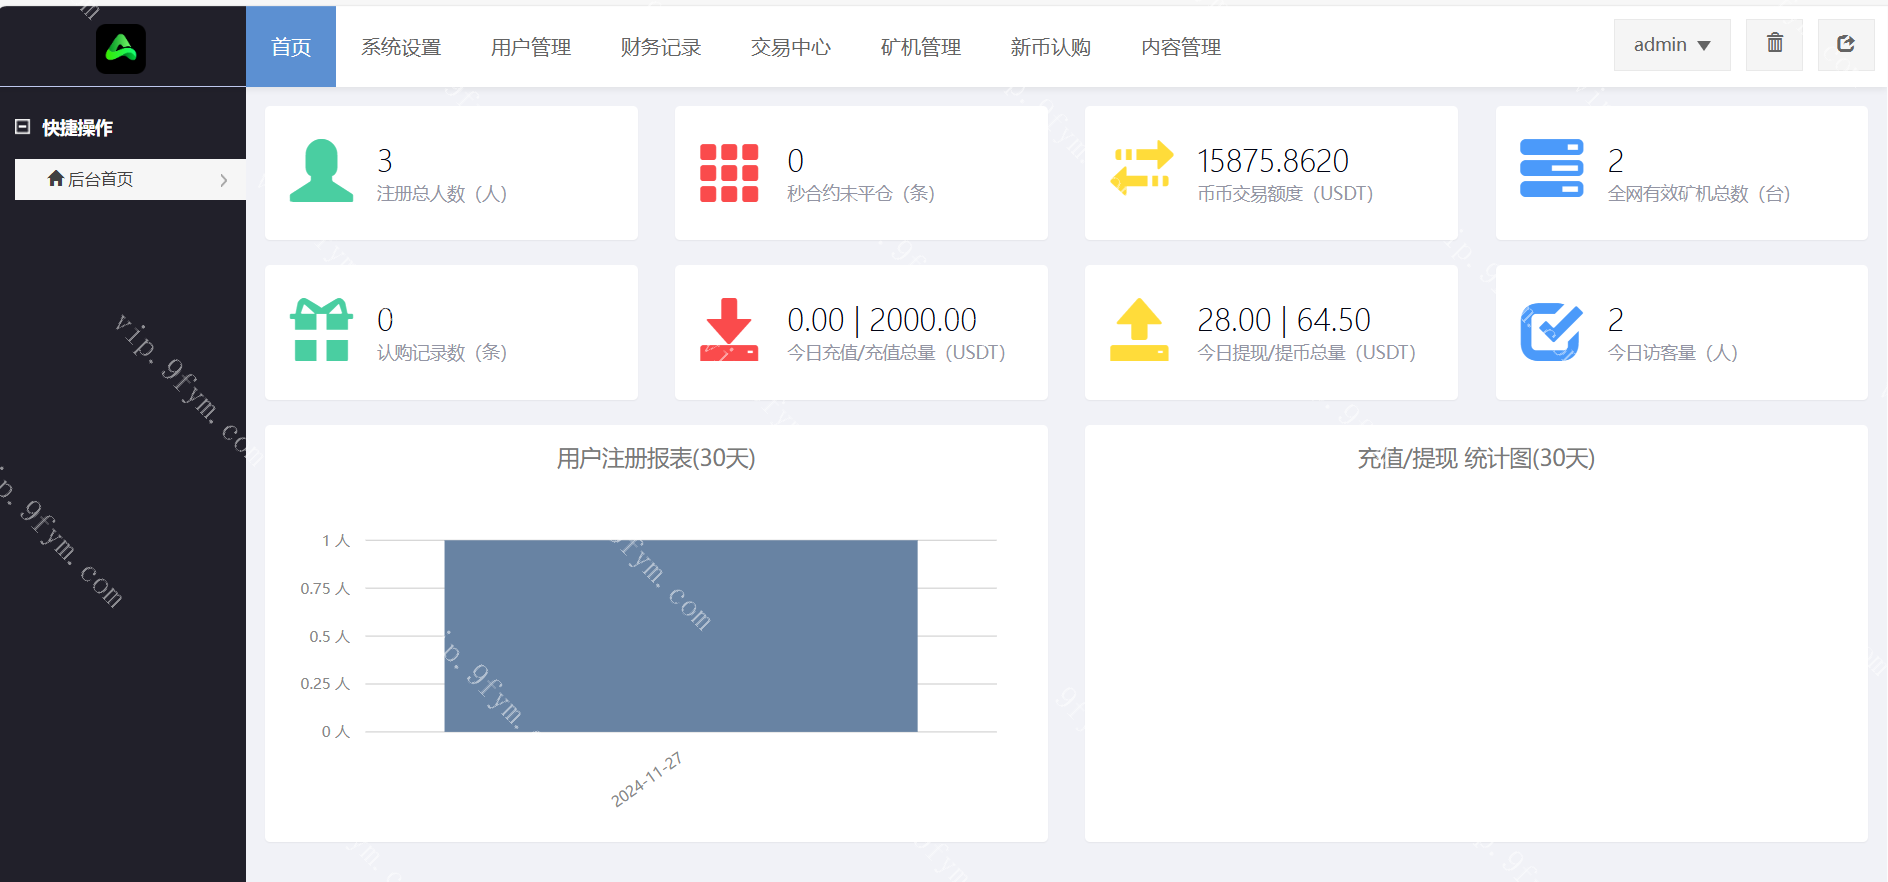
Task: Click the blue checkmark visitors icon
Action: [1551, 331]
